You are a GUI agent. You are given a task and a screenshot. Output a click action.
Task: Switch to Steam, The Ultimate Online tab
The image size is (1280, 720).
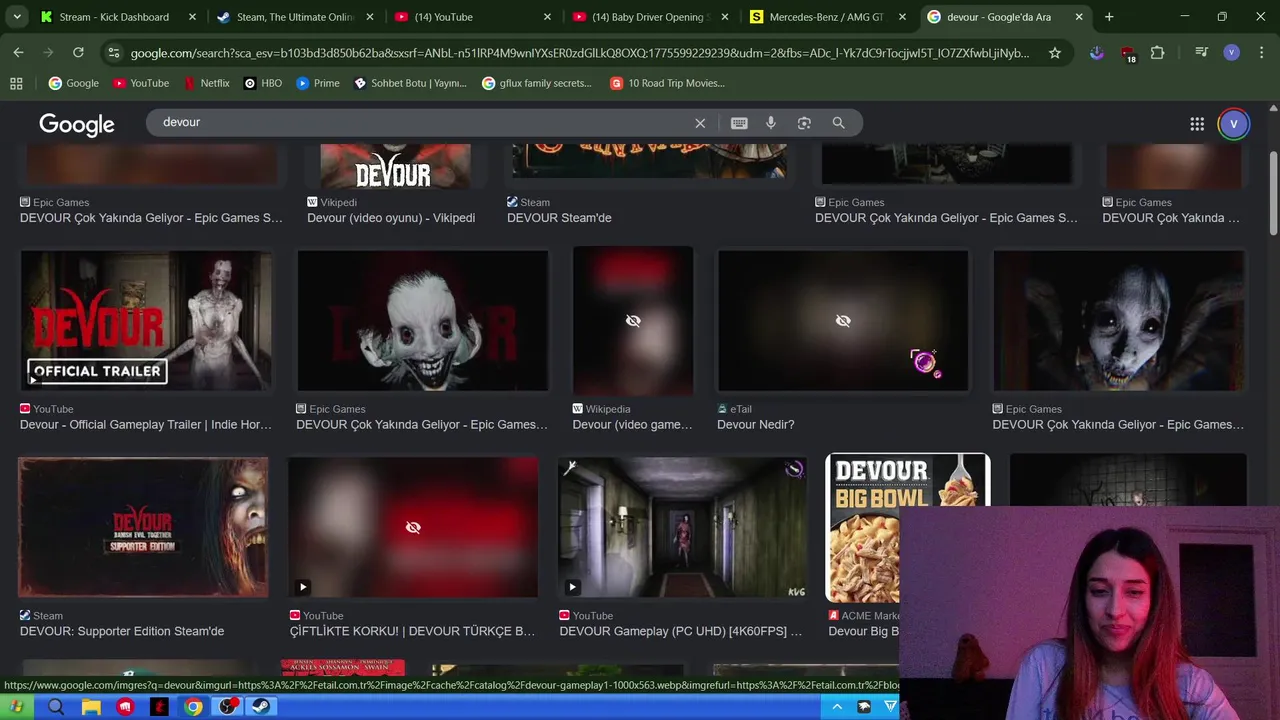293,17
